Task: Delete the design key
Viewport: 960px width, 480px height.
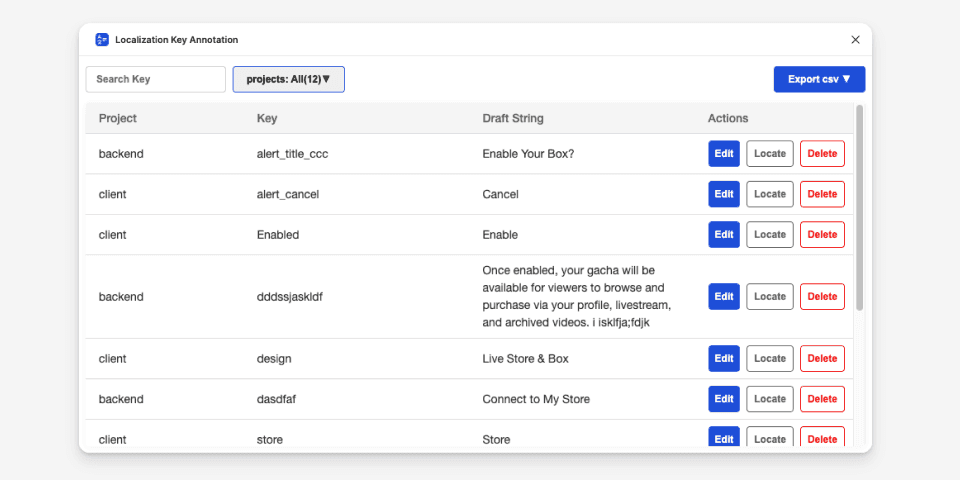Action: tap(822, 359)
